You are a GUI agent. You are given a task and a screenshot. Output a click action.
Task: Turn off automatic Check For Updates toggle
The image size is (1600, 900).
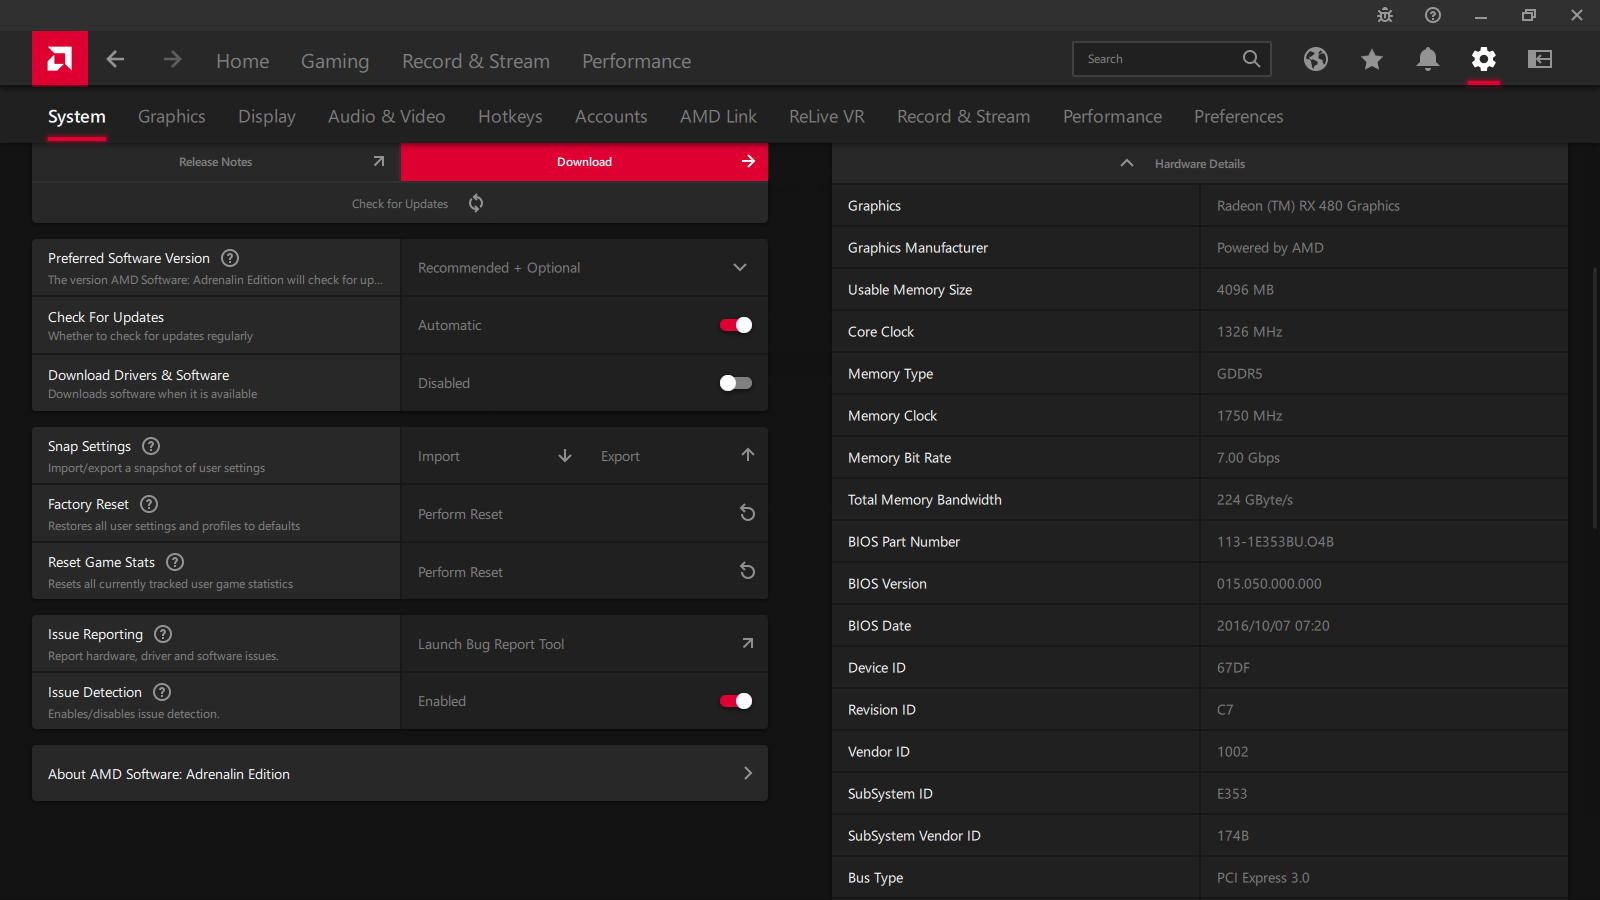[x=736, y=325]
